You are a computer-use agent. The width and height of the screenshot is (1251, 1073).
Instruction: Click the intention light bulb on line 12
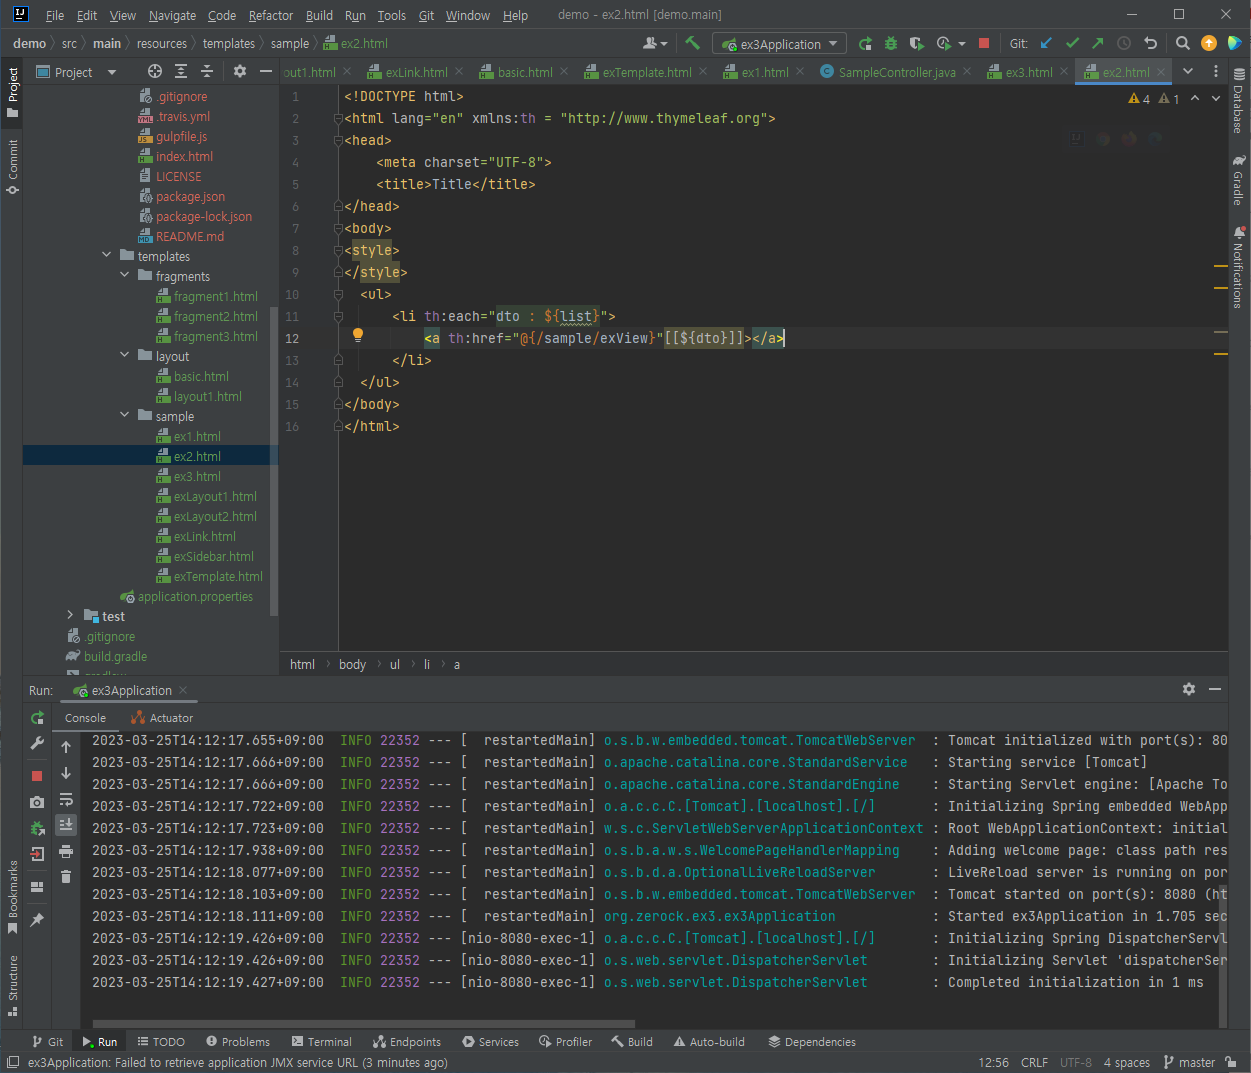point(357,336)
